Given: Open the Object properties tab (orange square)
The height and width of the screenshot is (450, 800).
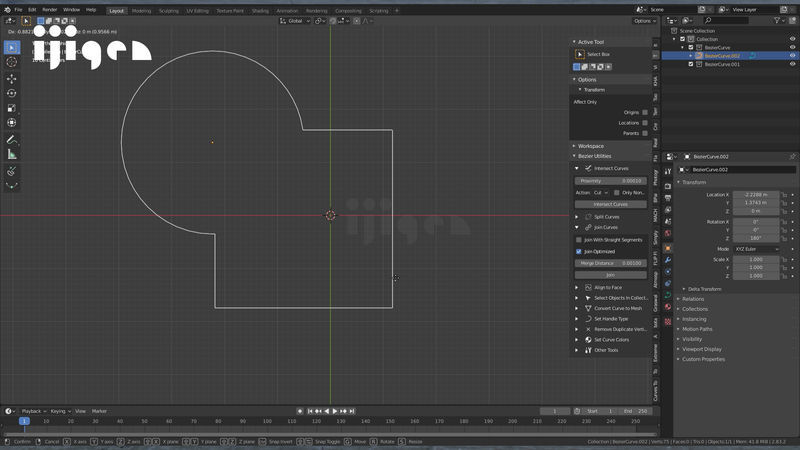Looking at the screenshot, I should pyautogui.click(x=667, y=248).
